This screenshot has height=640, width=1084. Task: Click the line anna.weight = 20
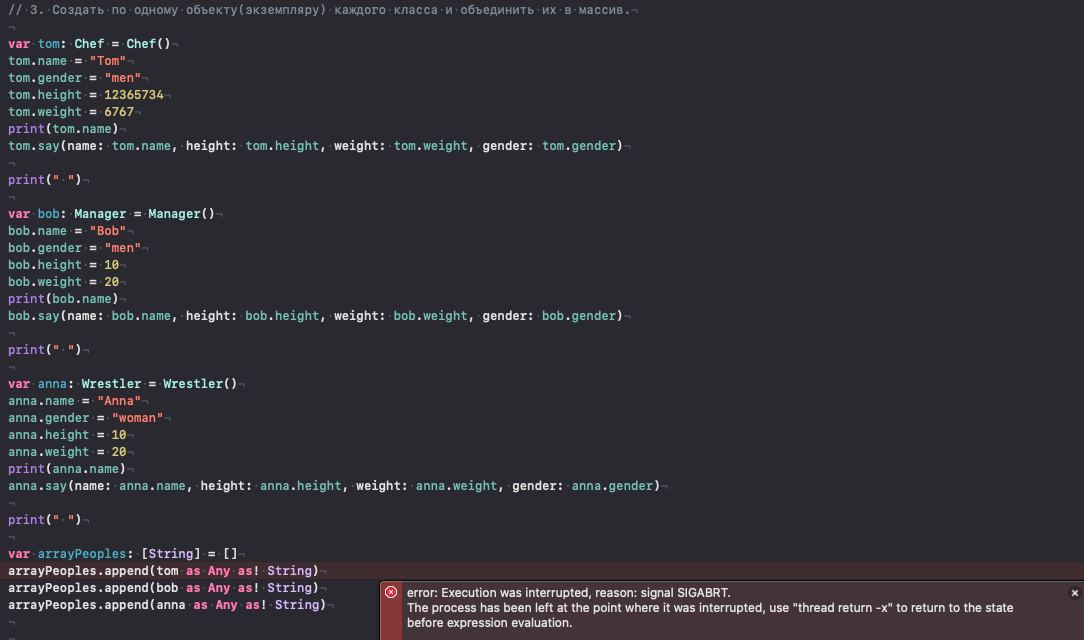(67, 452)
